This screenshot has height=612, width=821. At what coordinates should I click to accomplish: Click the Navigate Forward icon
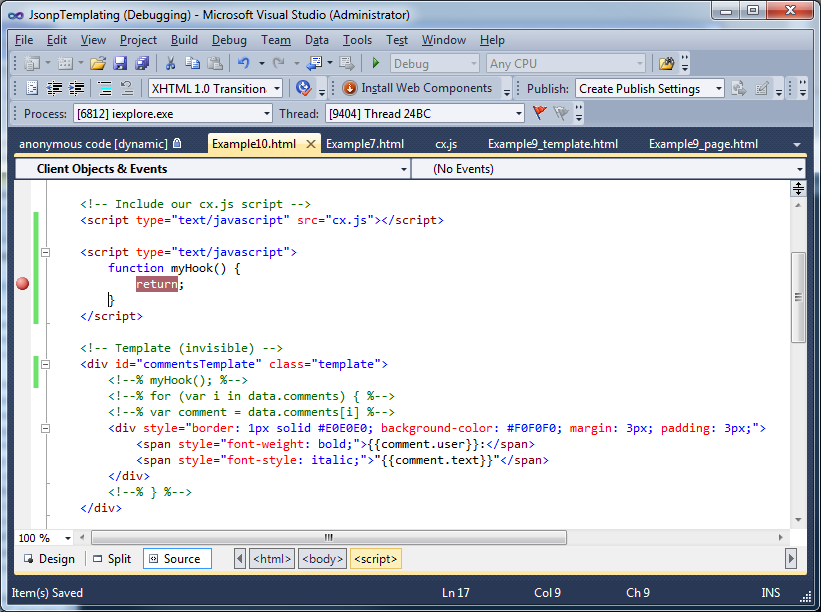(x=346, y=63)
